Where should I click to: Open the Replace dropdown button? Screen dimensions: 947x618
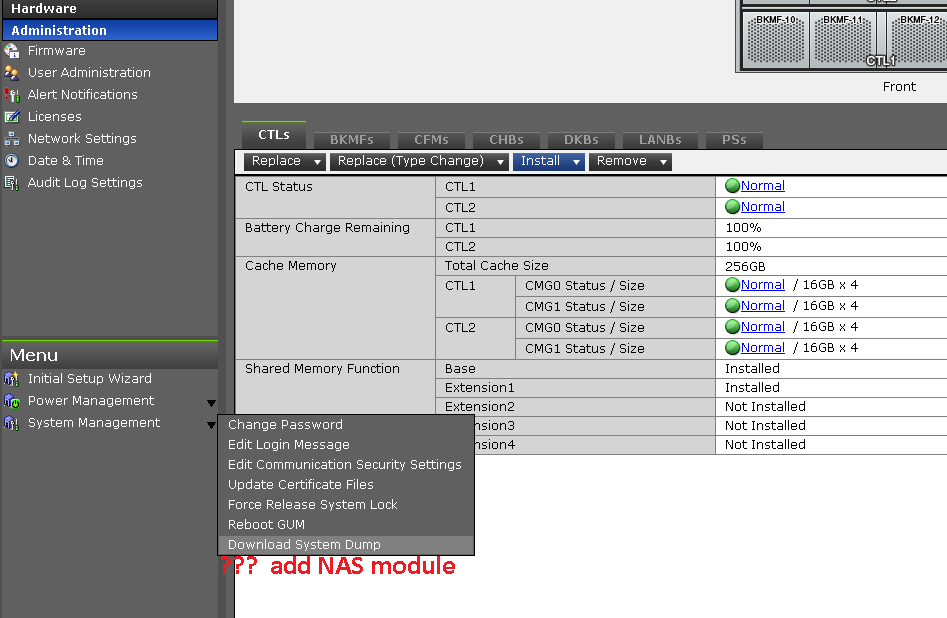(x=284, y=161)
